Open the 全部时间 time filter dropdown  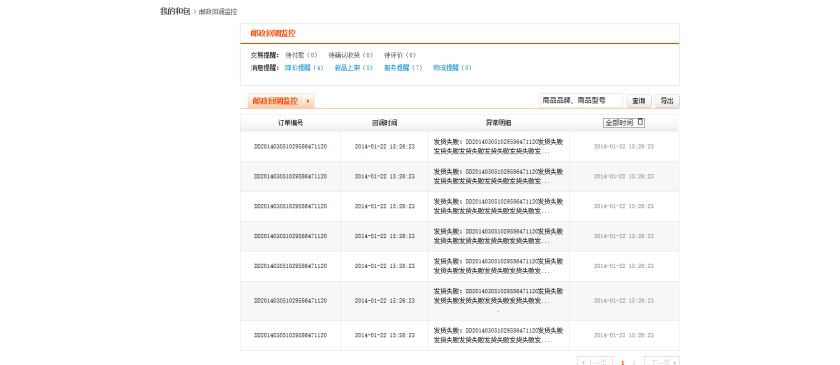624,123
